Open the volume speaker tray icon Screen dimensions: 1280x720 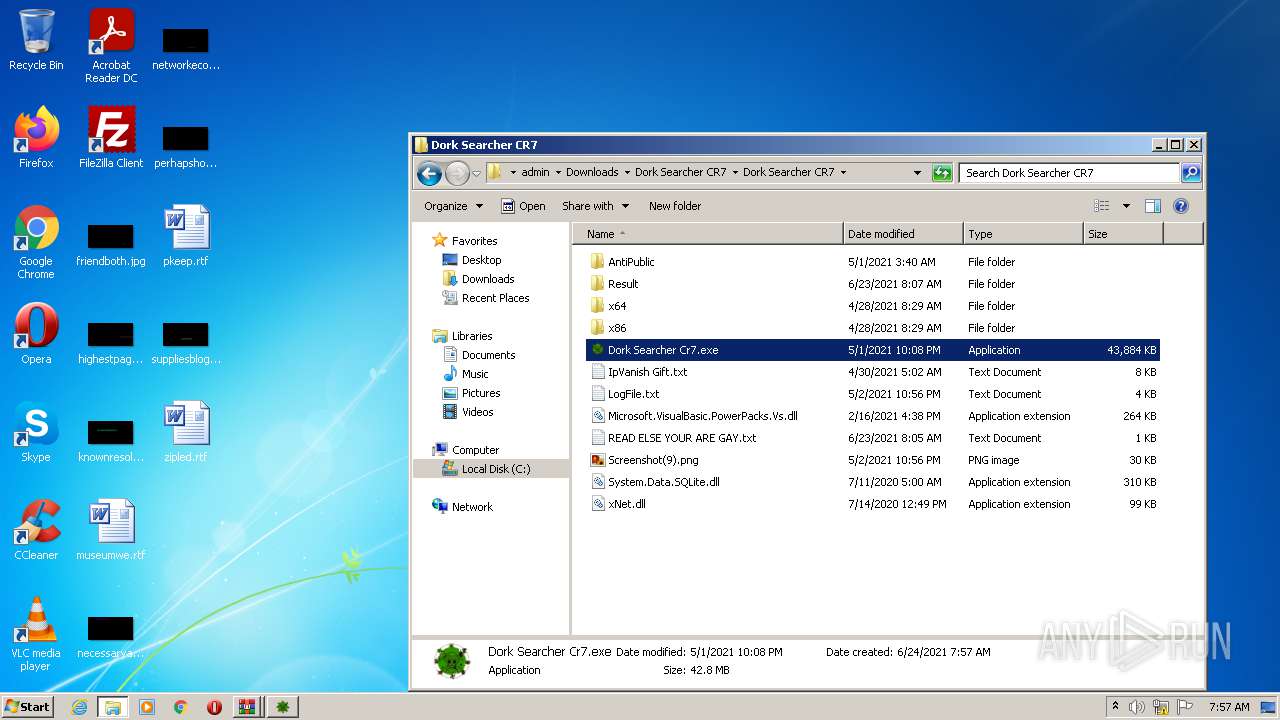[1136, 707]
